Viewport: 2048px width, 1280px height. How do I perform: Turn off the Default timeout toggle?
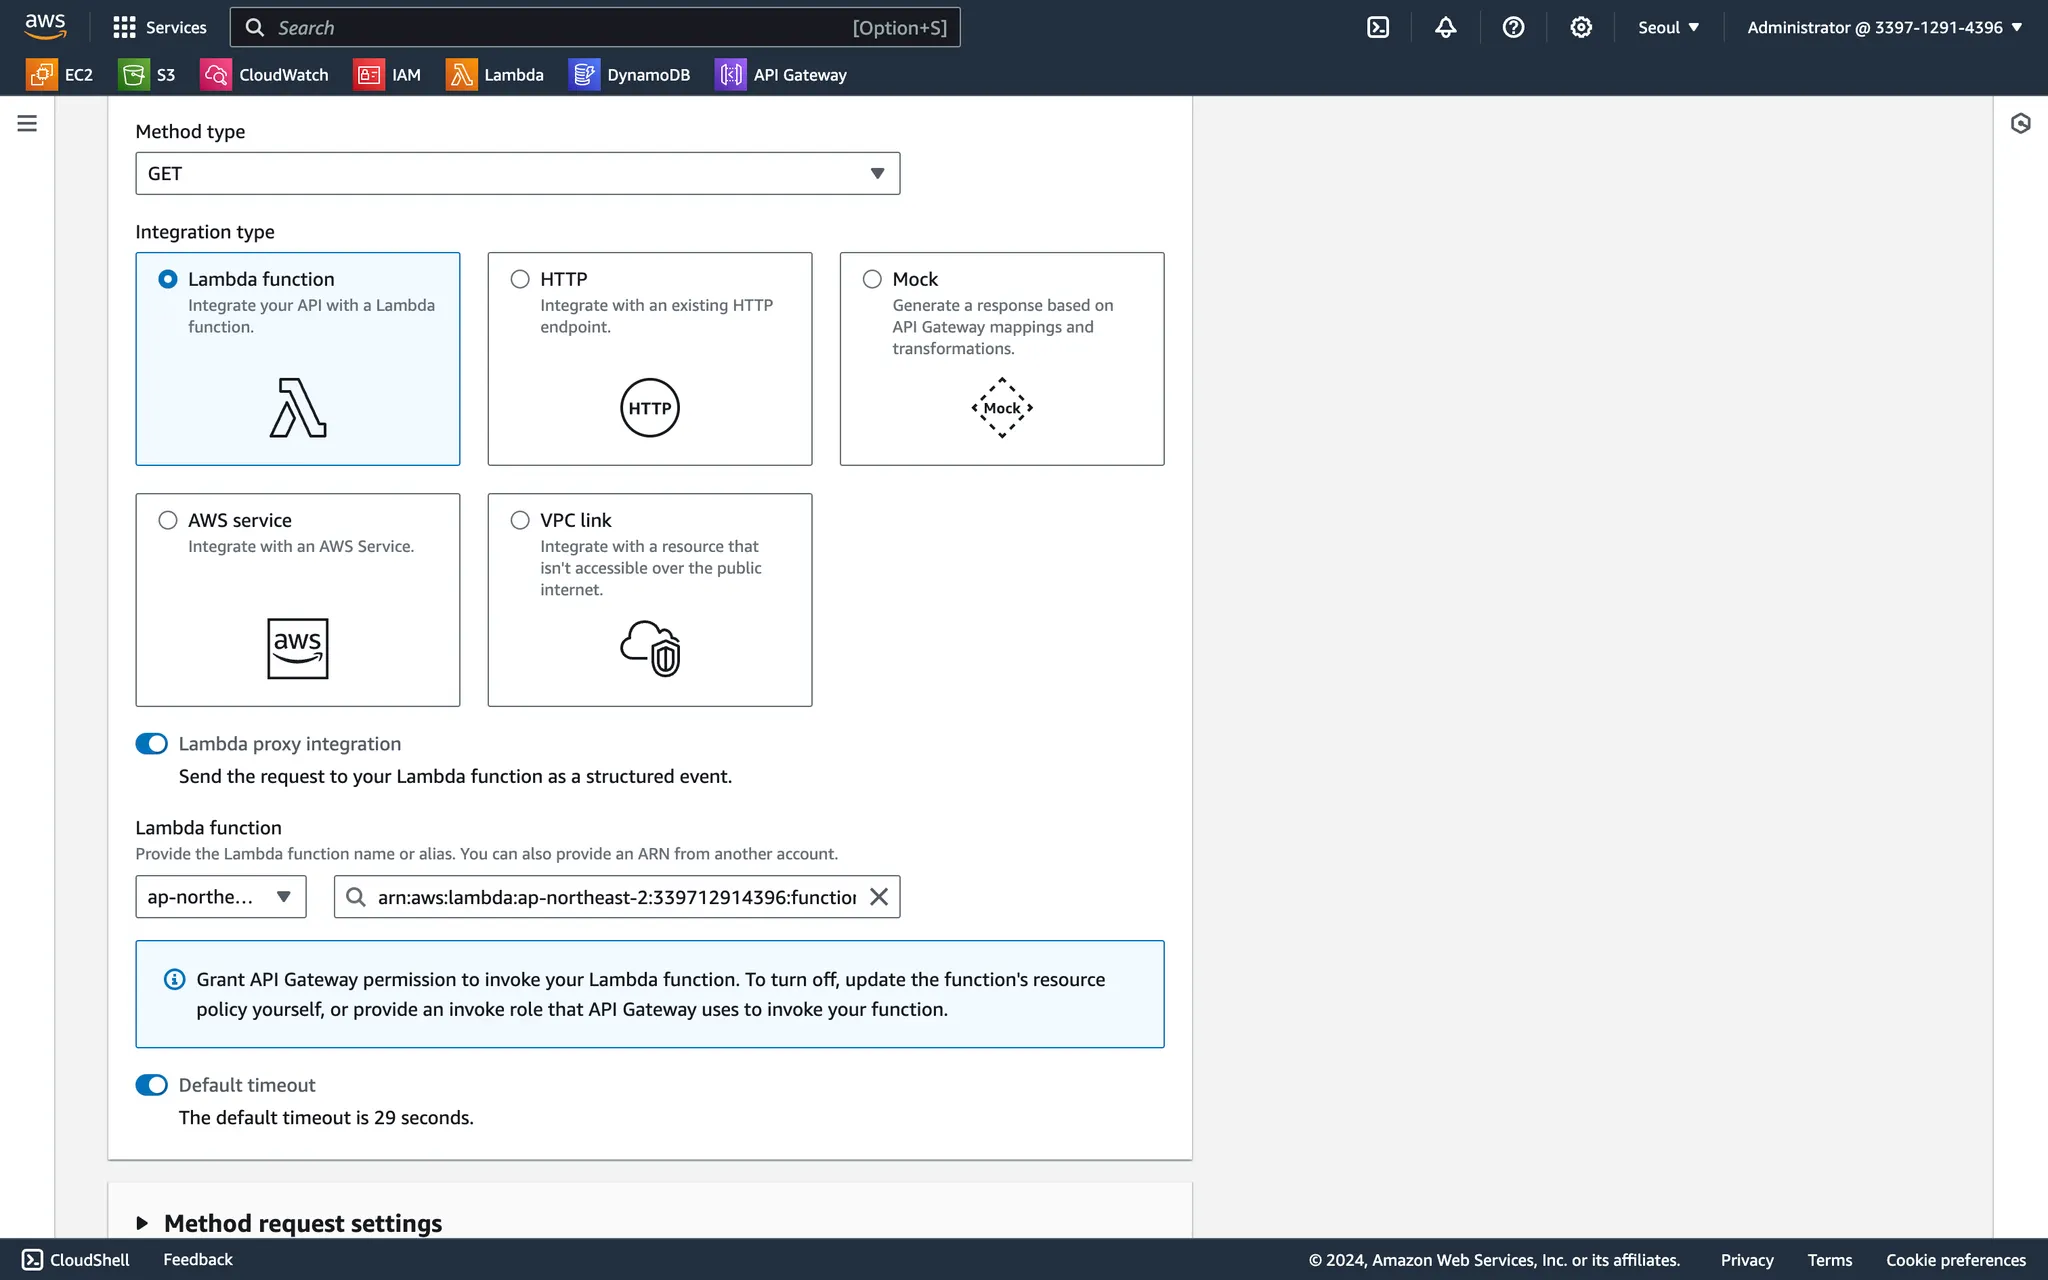[x=152, y=1085]
